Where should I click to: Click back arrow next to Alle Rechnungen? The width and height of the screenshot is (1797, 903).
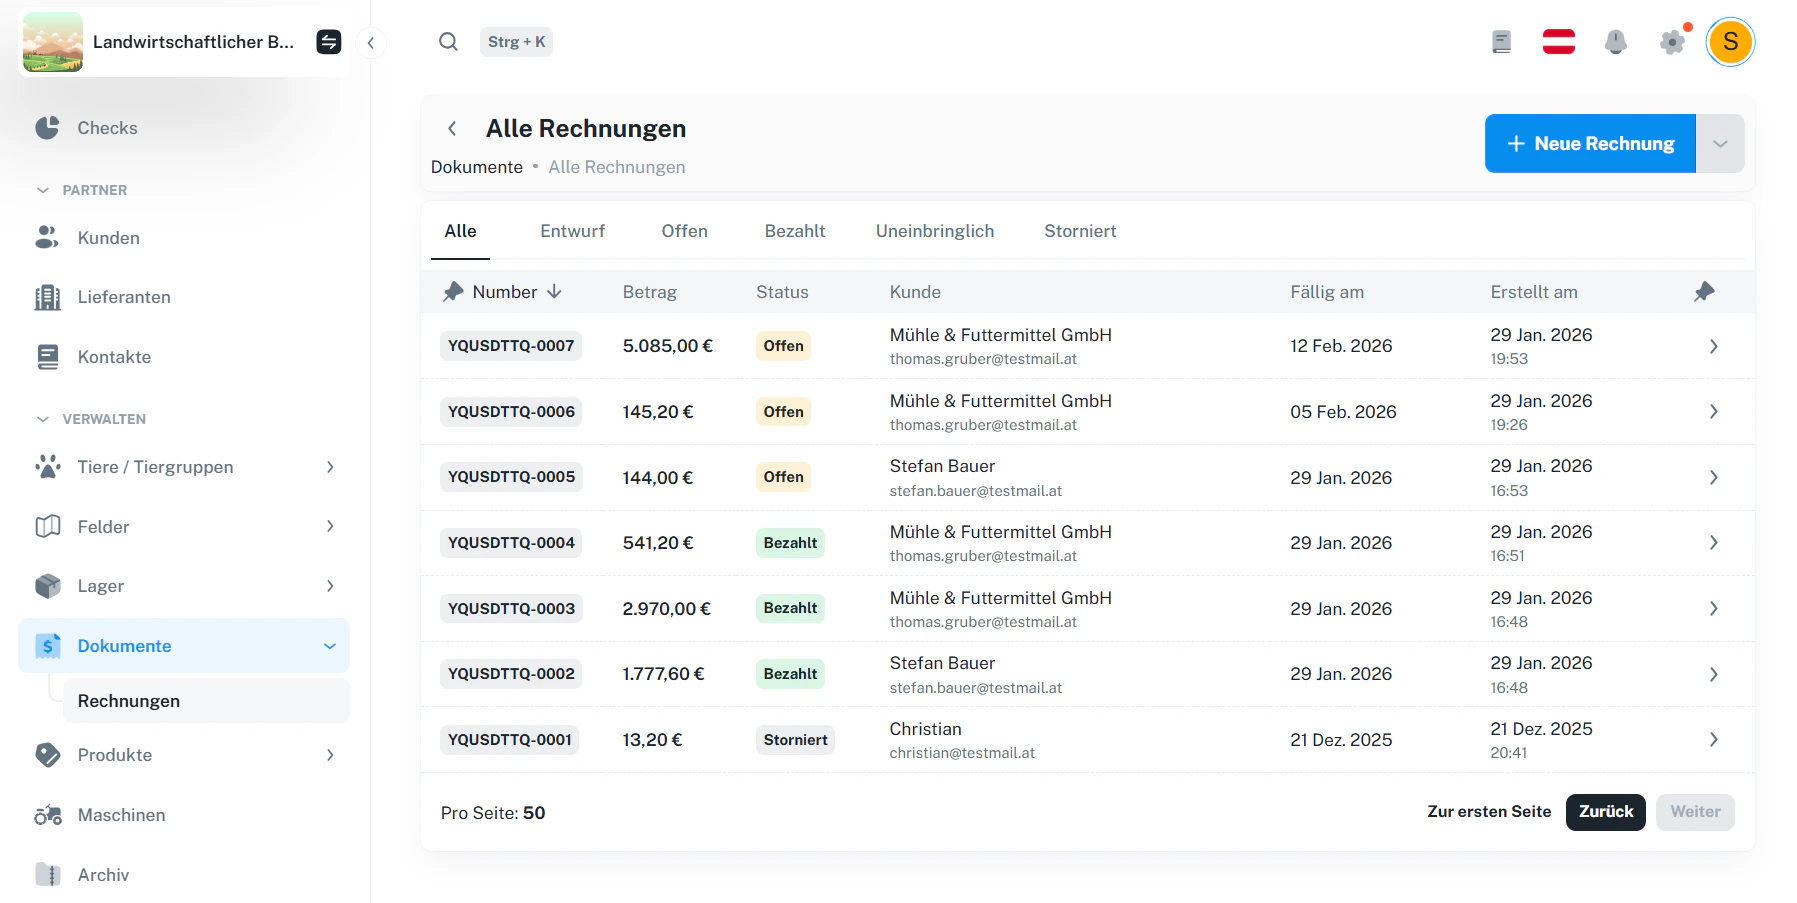(452, 128)
